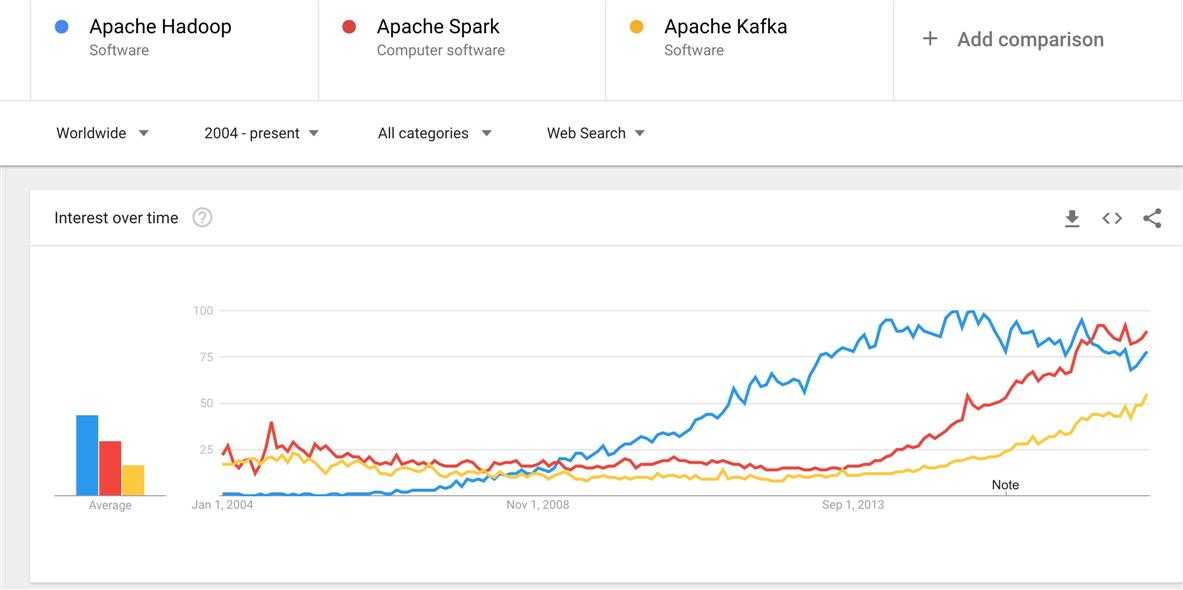The width and height of the screenshot is (1183, 590).
Task: Select the red Apache Spark dot
Action: pyautogui.click(x=349, y=27)
